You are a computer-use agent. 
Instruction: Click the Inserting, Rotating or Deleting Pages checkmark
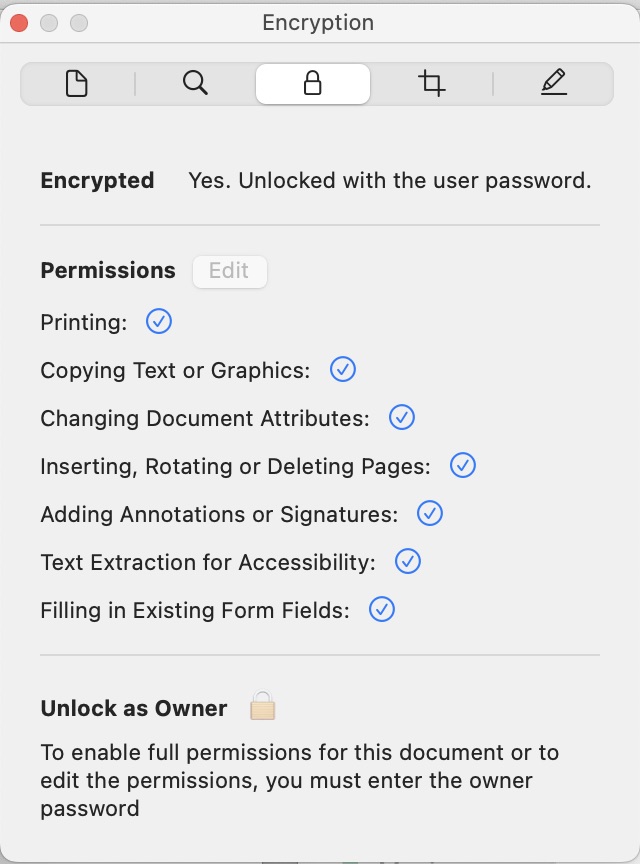point(462,465)
